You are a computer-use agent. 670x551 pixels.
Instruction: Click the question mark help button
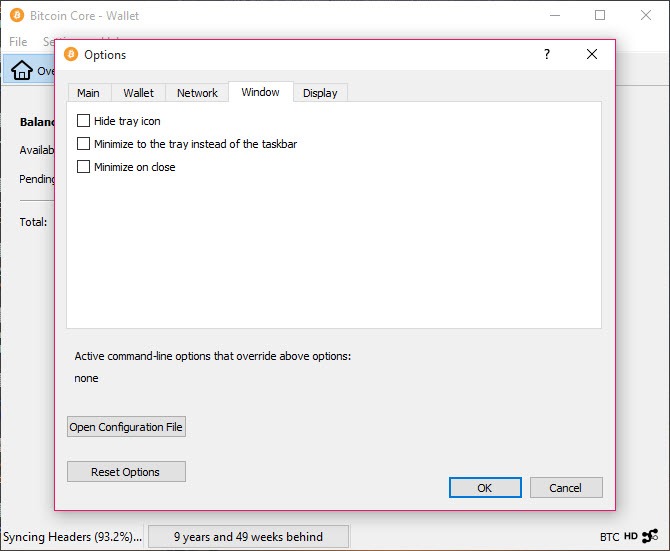pos(547,54)
